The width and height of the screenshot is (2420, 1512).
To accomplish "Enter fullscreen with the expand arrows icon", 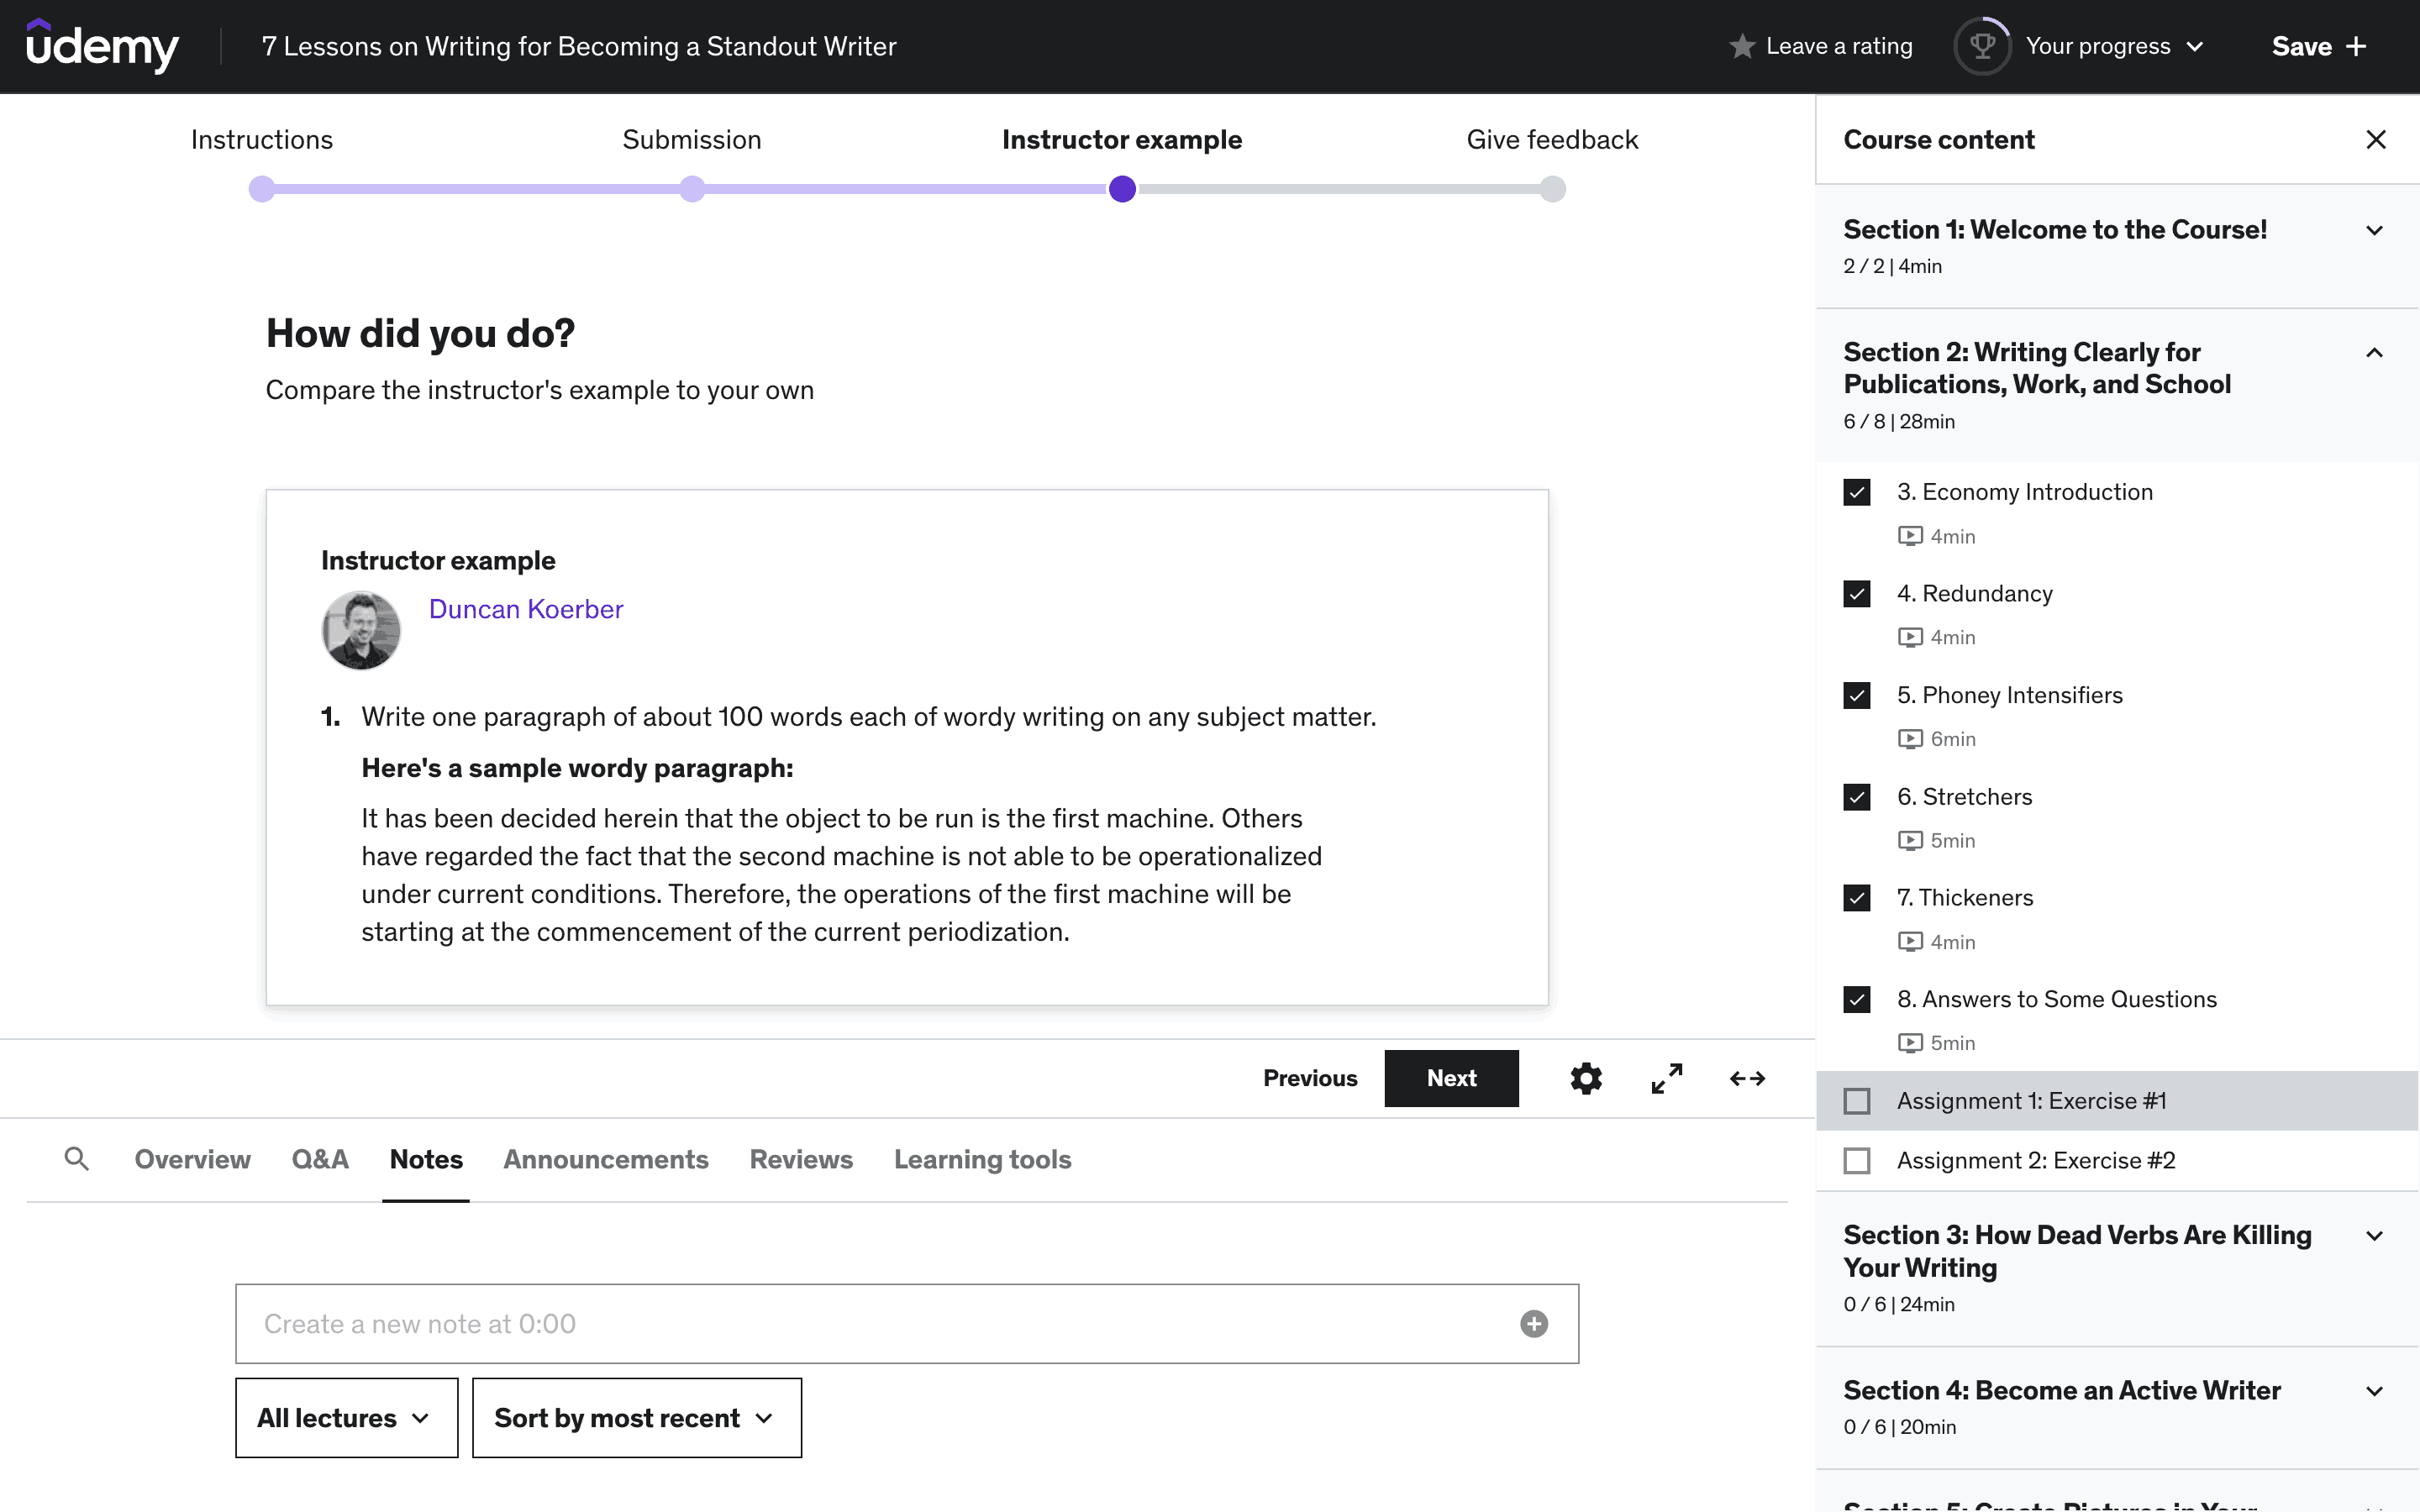I will tap(1666, 1078).
